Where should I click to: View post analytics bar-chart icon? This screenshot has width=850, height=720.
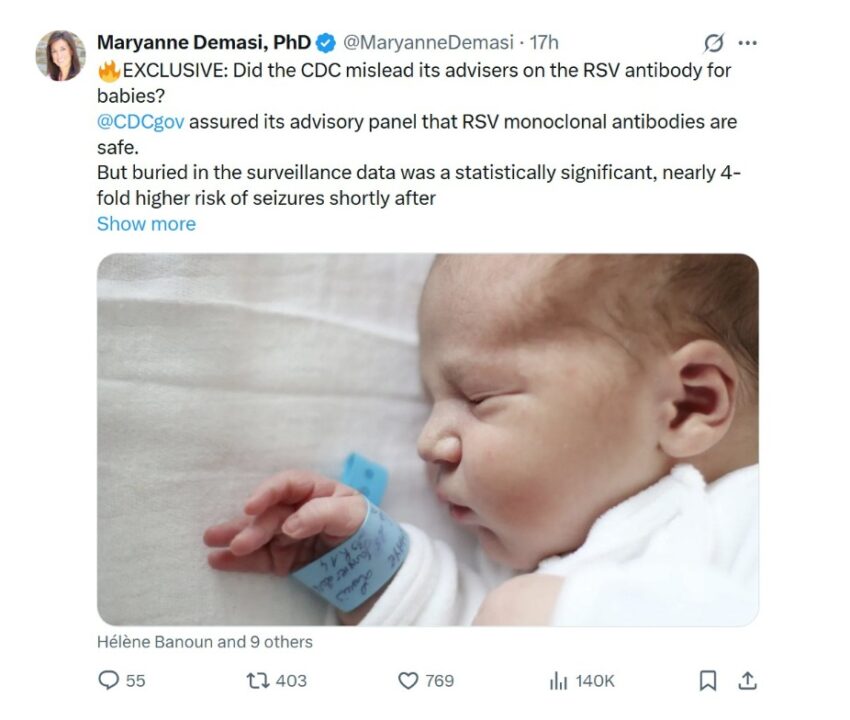tap(558, 681)
